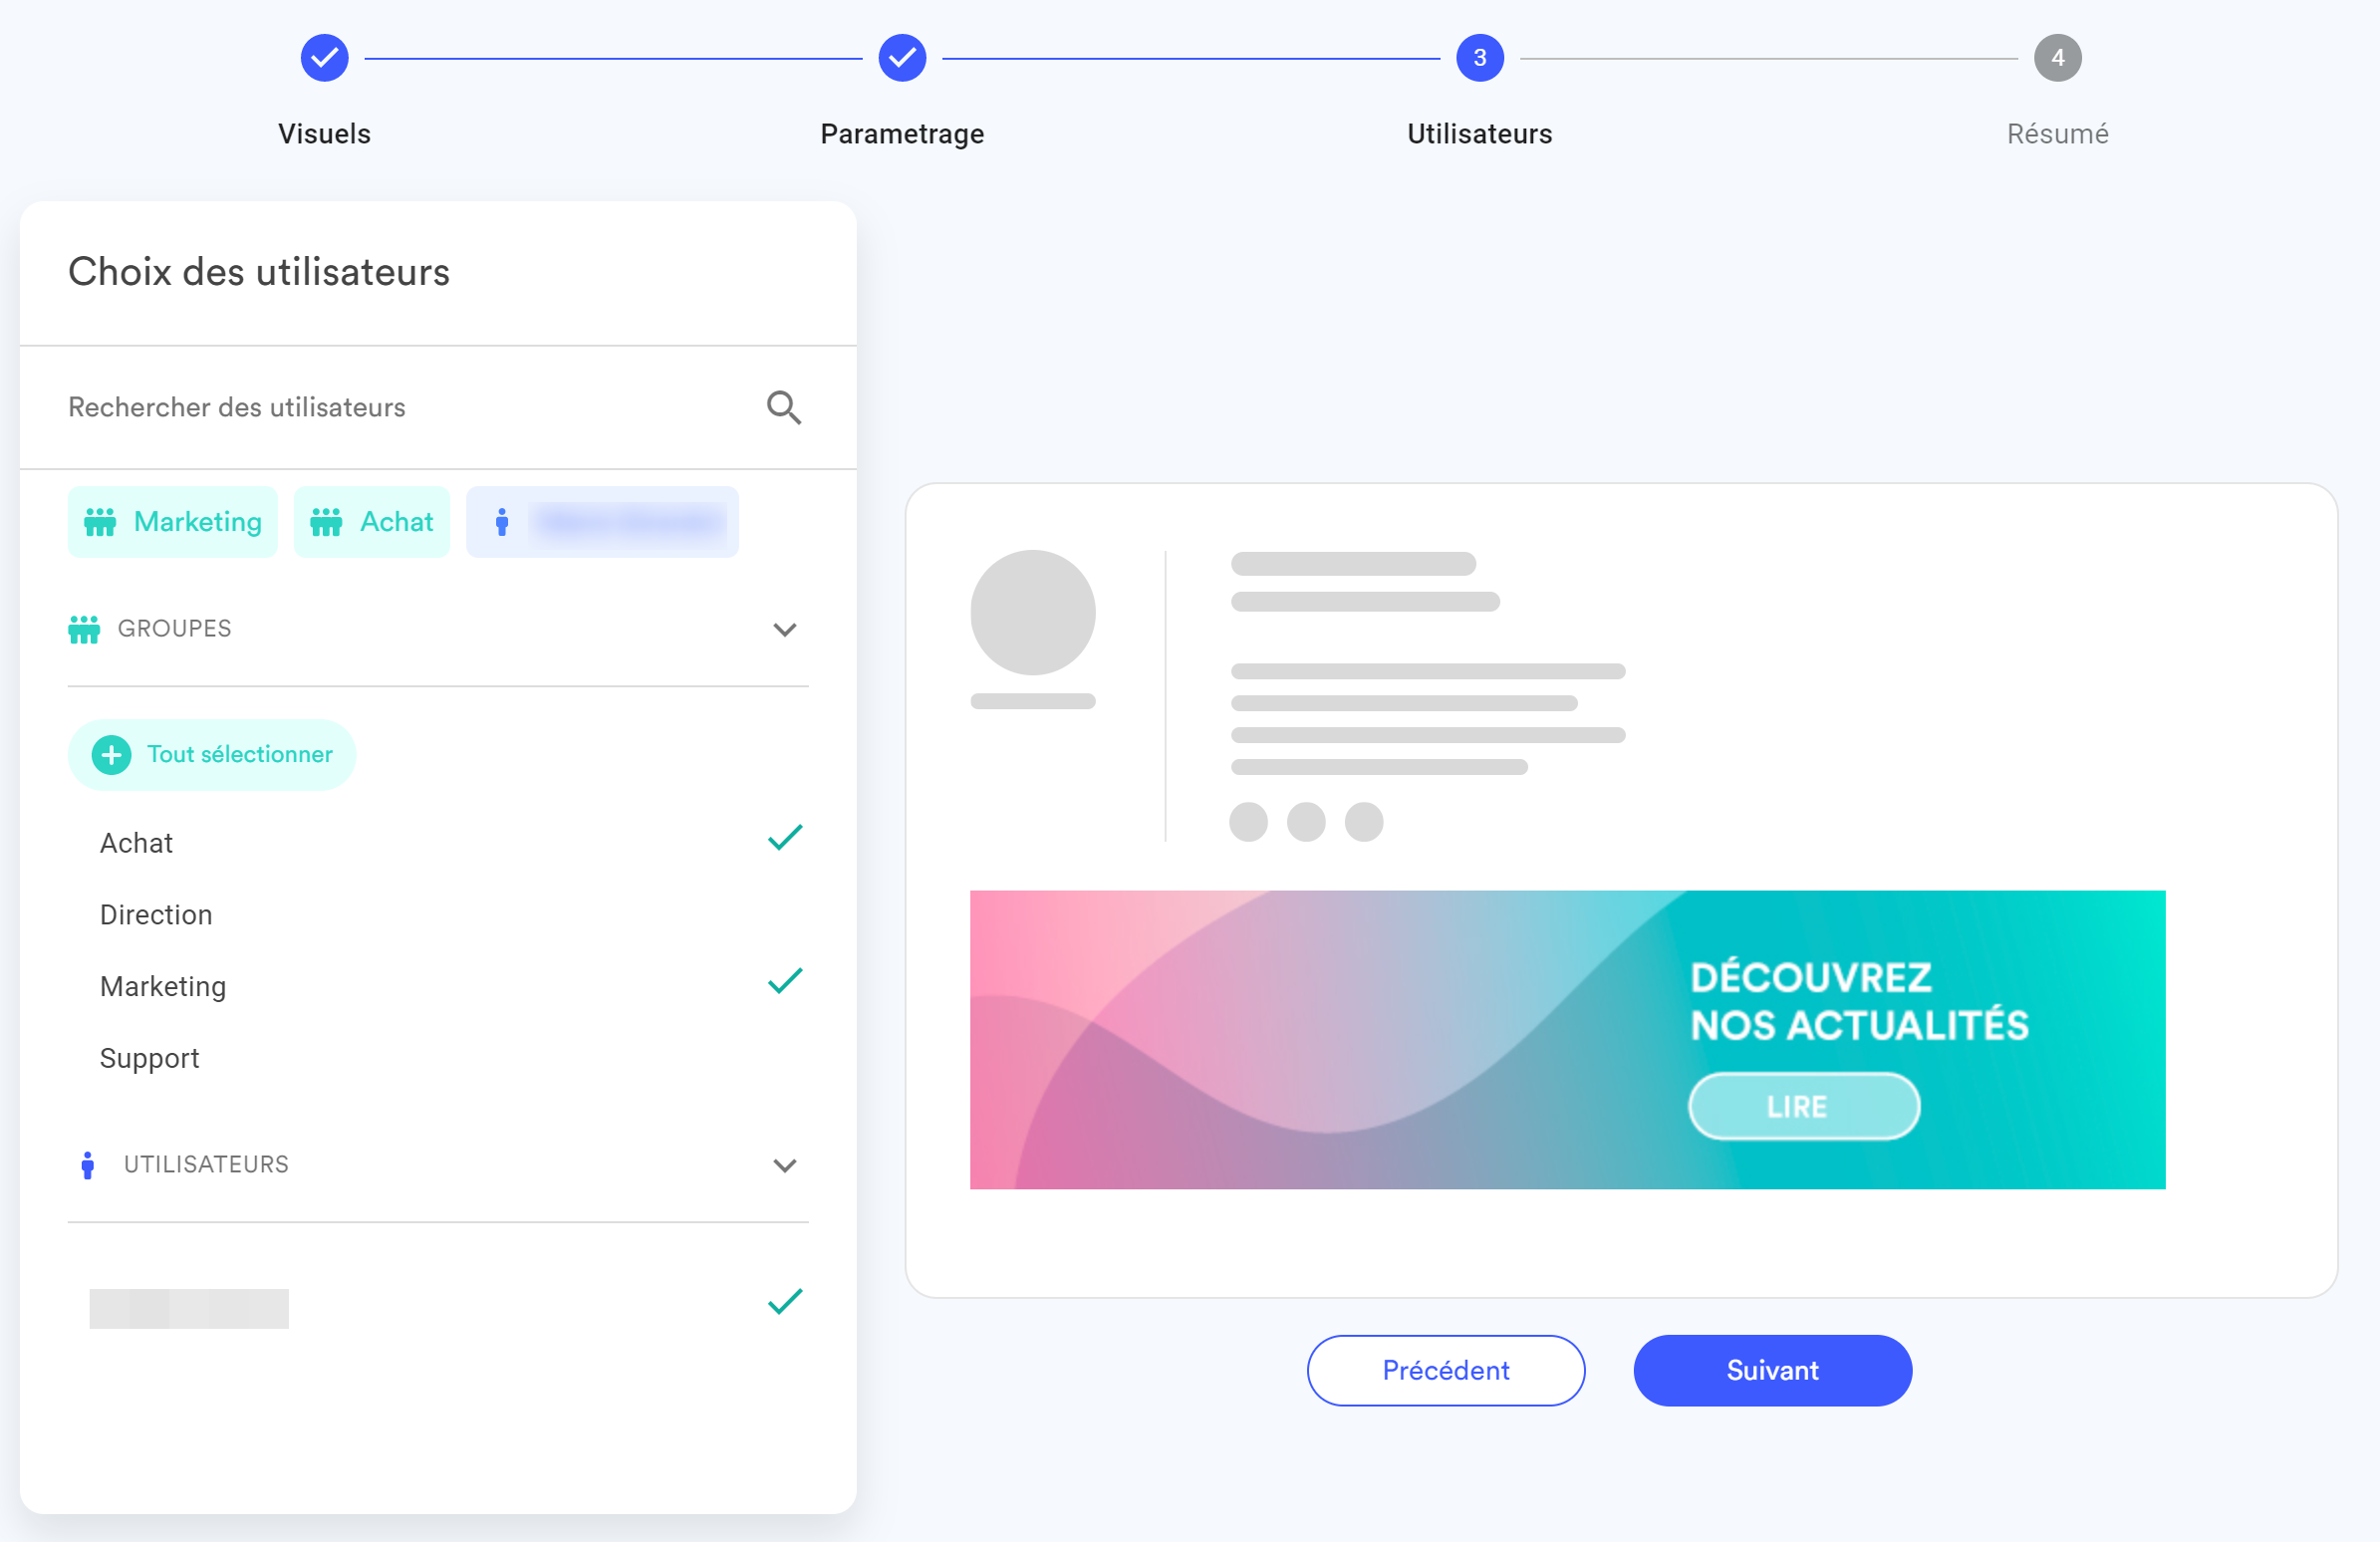Collapse the UTILISATEURS section chevron
2380x1542 pixels.
[785, 1166]
